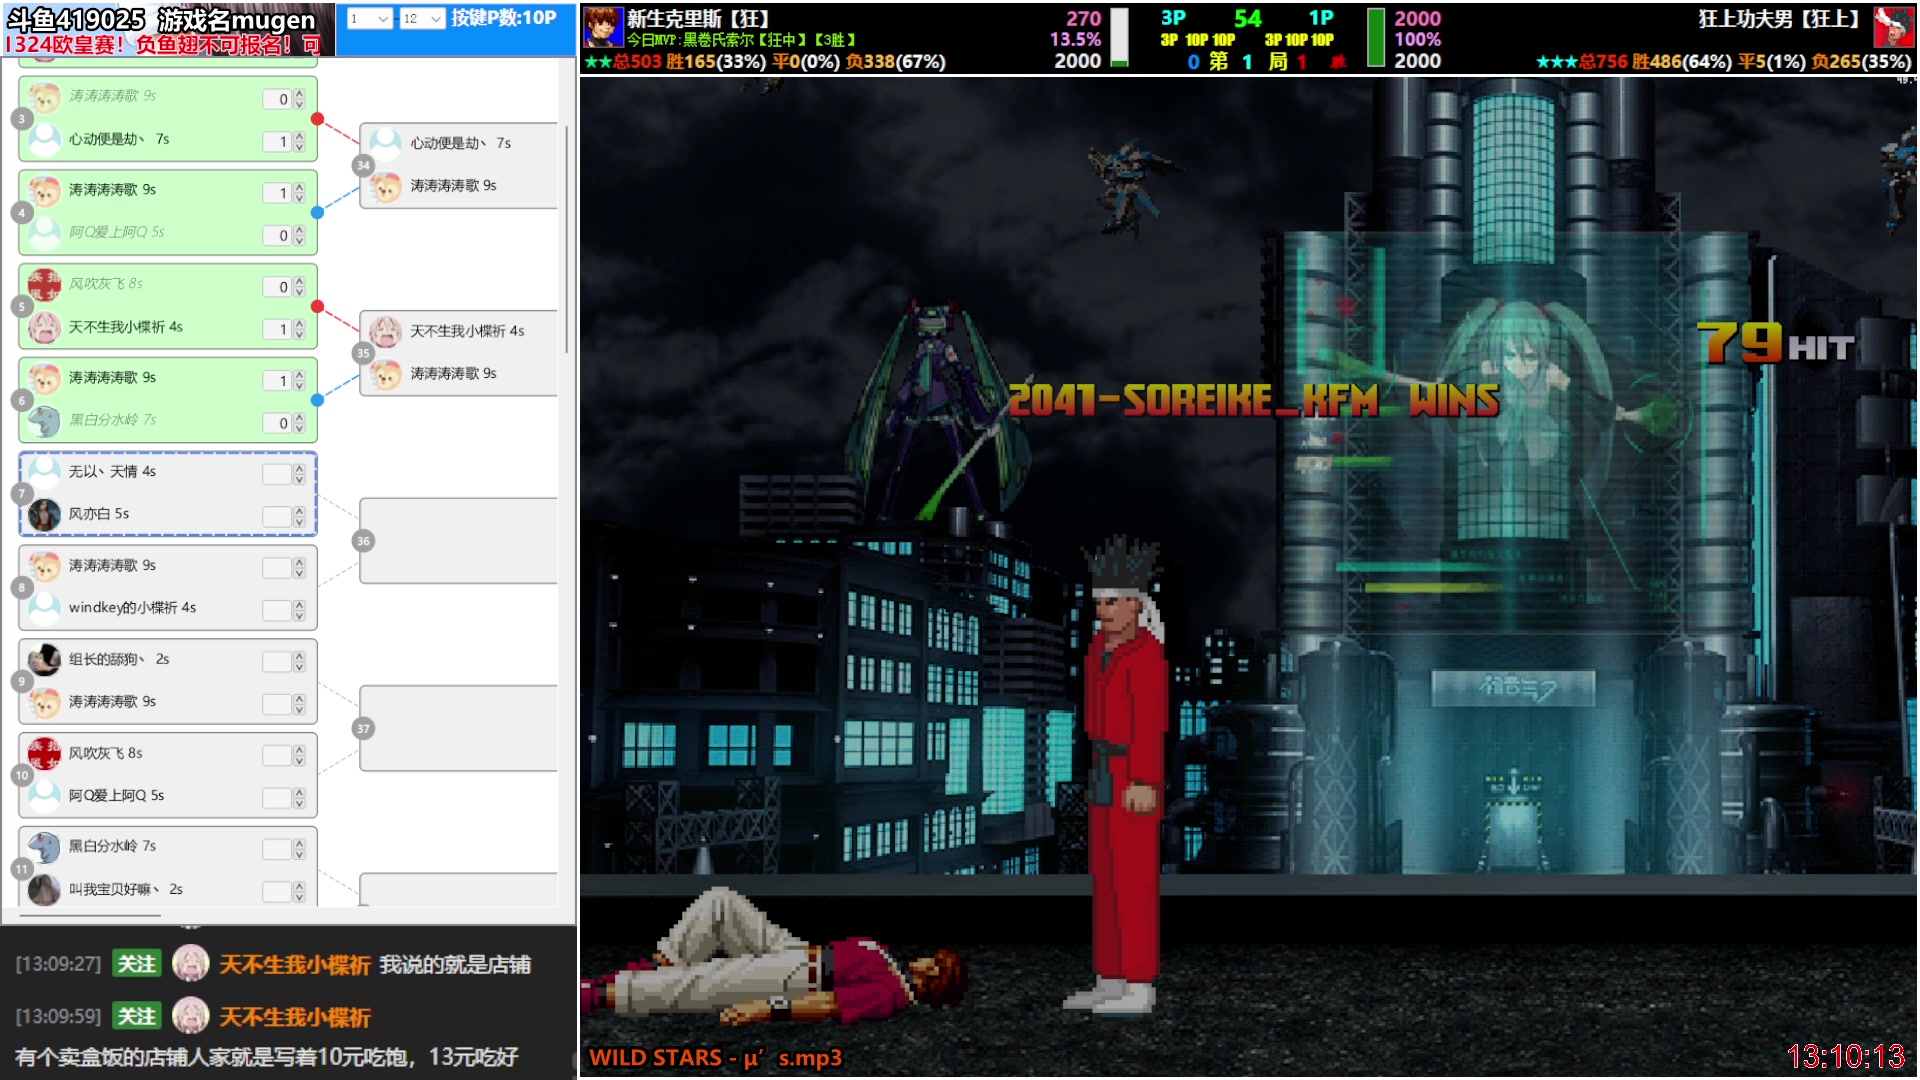Screen dimensions: 1920x1080
Task: Click 心动便是劫 avatar in match 3
Action: click(x=45, y=140)
